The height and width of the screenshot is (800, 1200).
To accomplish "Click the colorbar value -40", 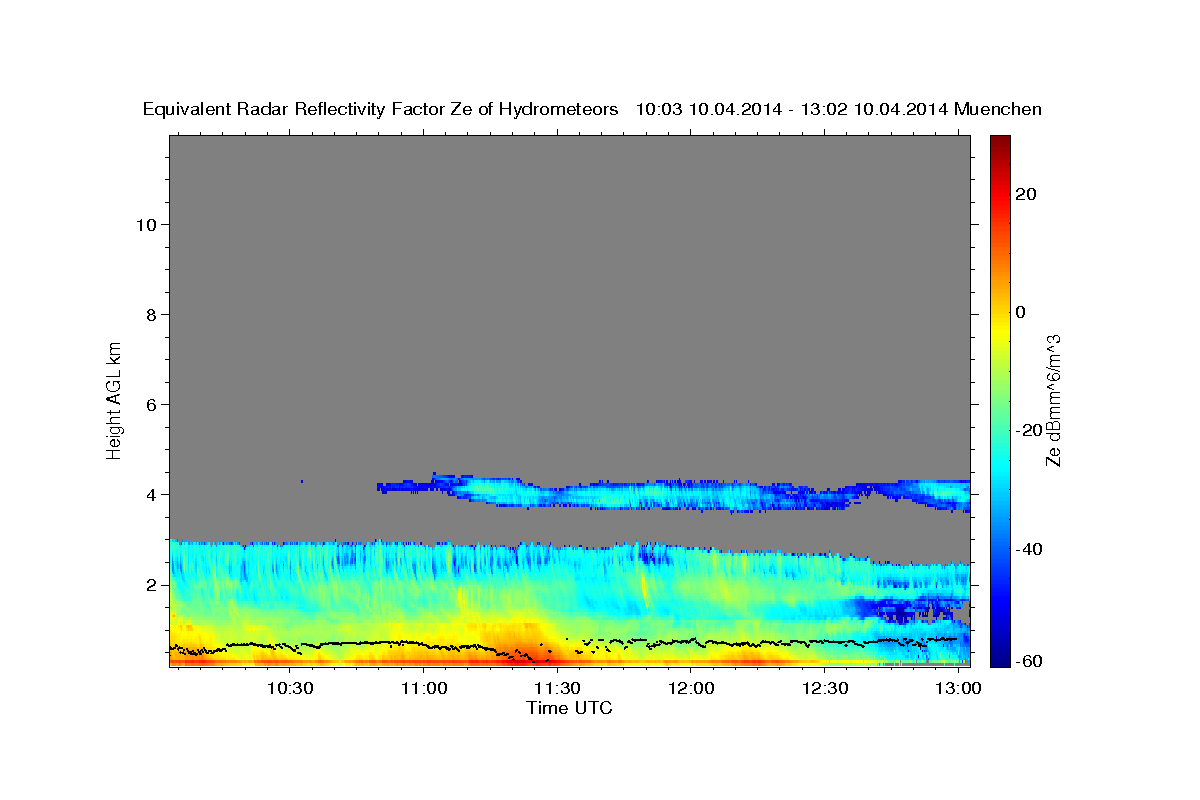I will tap(1030, 548).
